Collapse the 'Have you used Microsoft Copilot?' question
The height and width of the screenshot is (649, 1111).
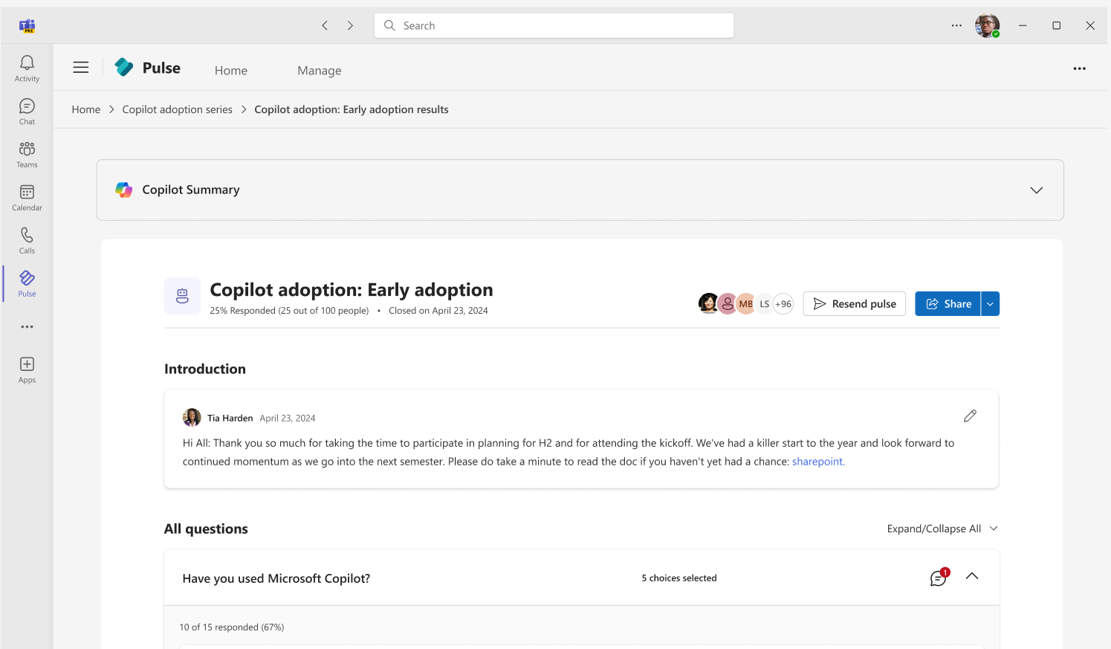click(972, 577)
